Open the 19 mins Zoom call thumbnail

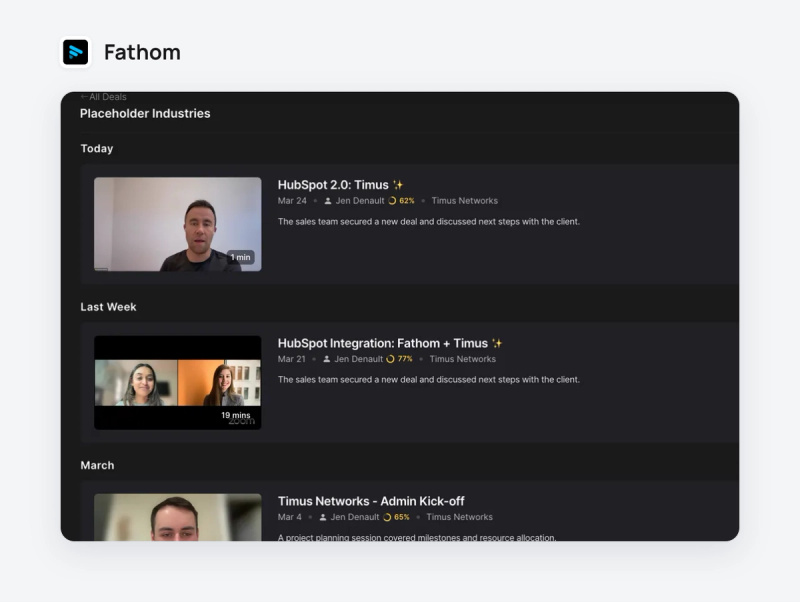(178, 382)
